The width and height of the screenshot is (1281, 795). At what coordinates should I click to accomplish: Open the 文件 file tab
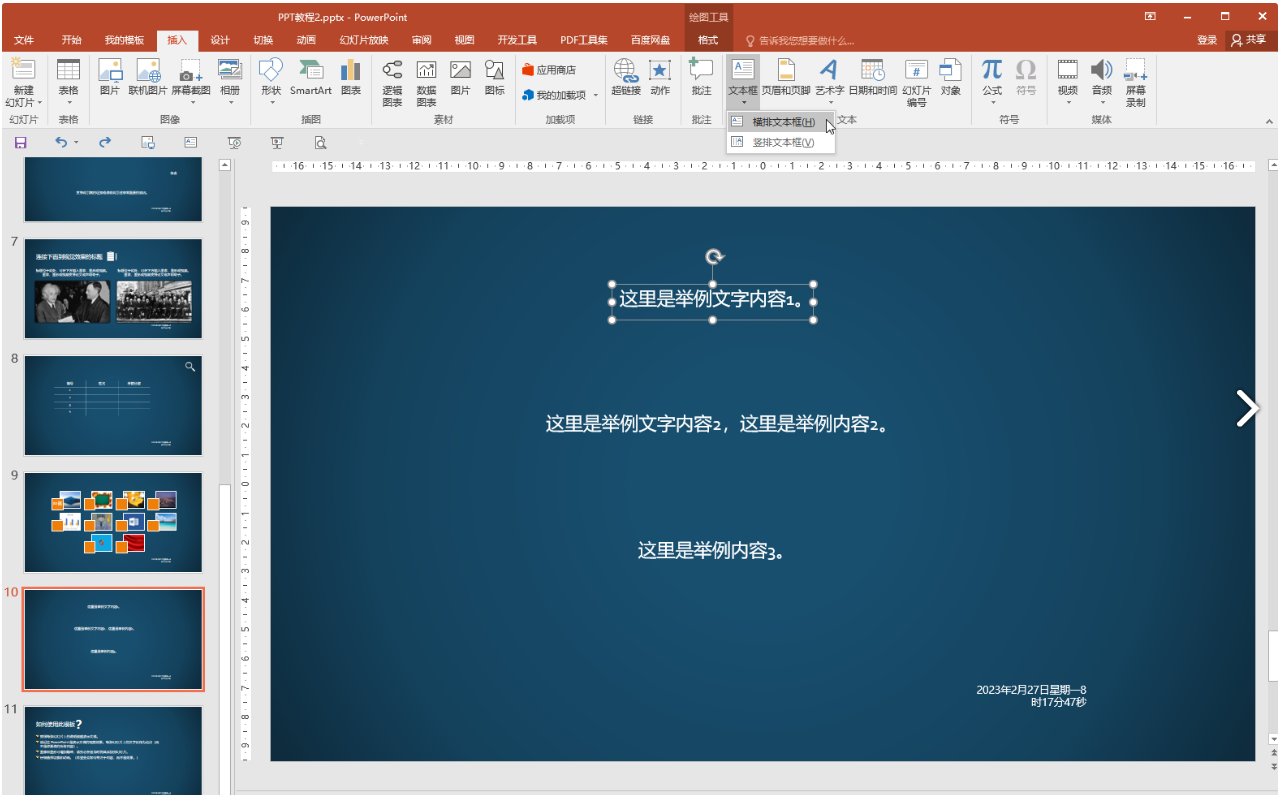[x=24, y=40]
